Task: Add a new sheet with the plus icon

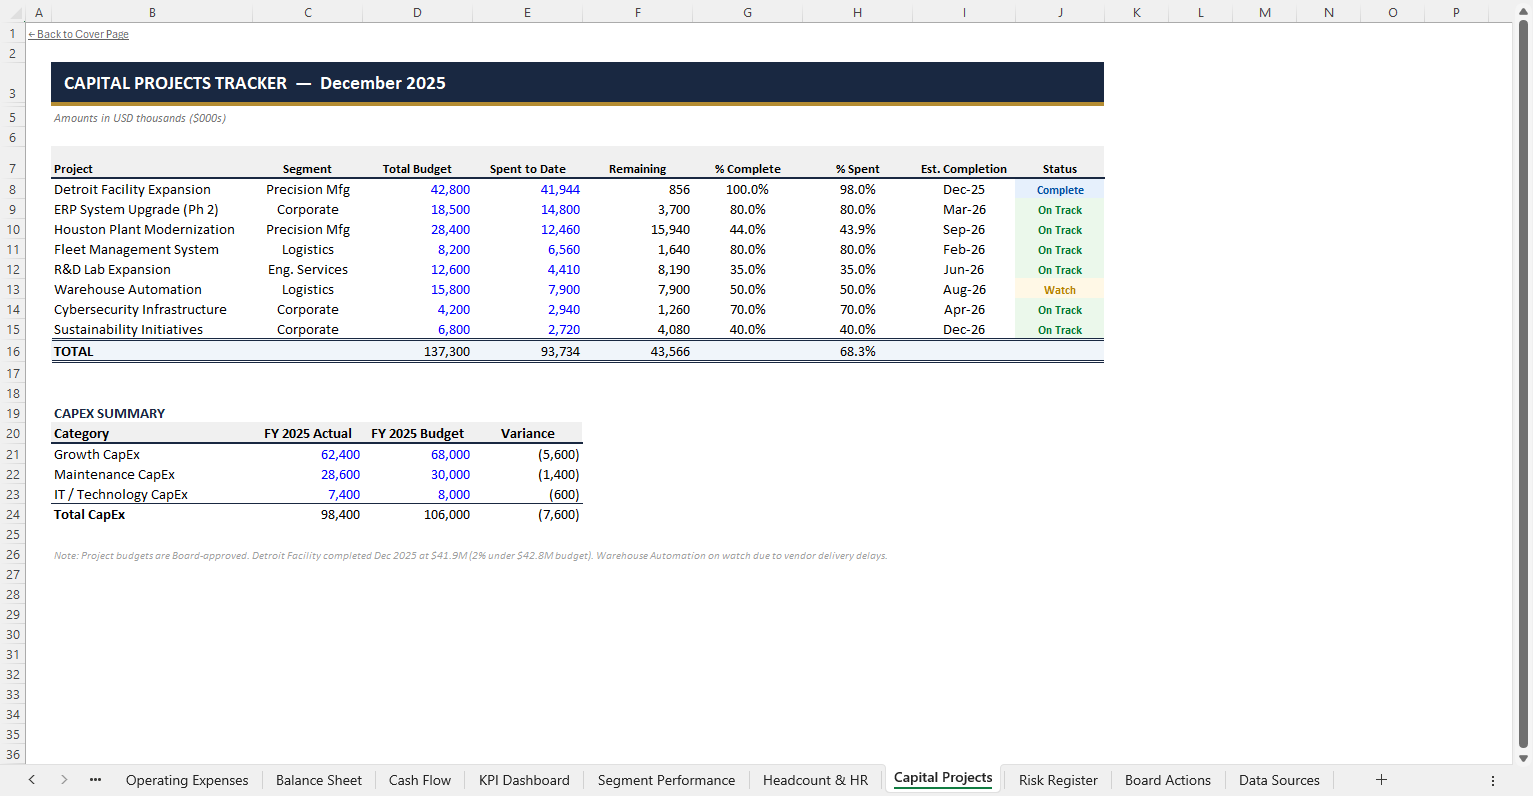Action: [1381, 779]
